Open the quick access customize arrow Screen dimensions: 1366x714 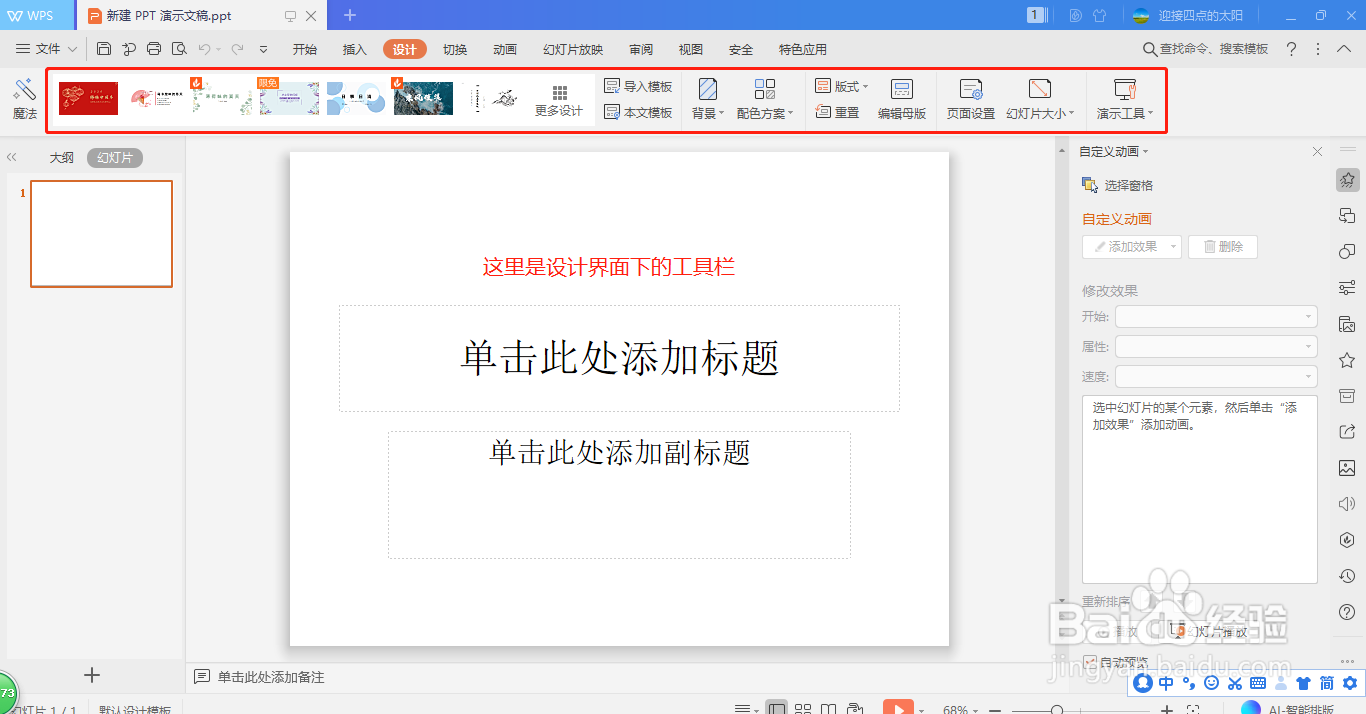click(263, 49)
